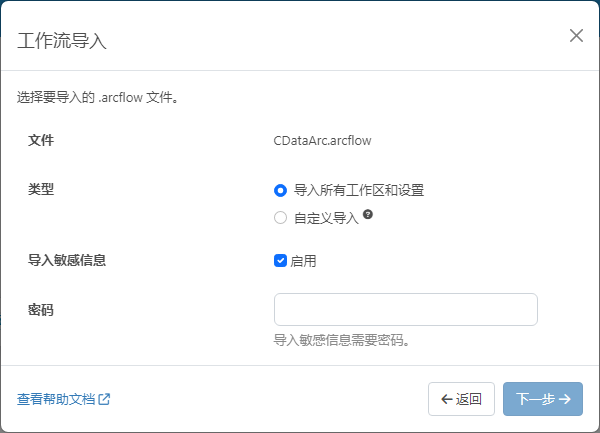600x433 pixels.
Task: Click the CDataArc.arcflow file name
Action: point(322,141)
